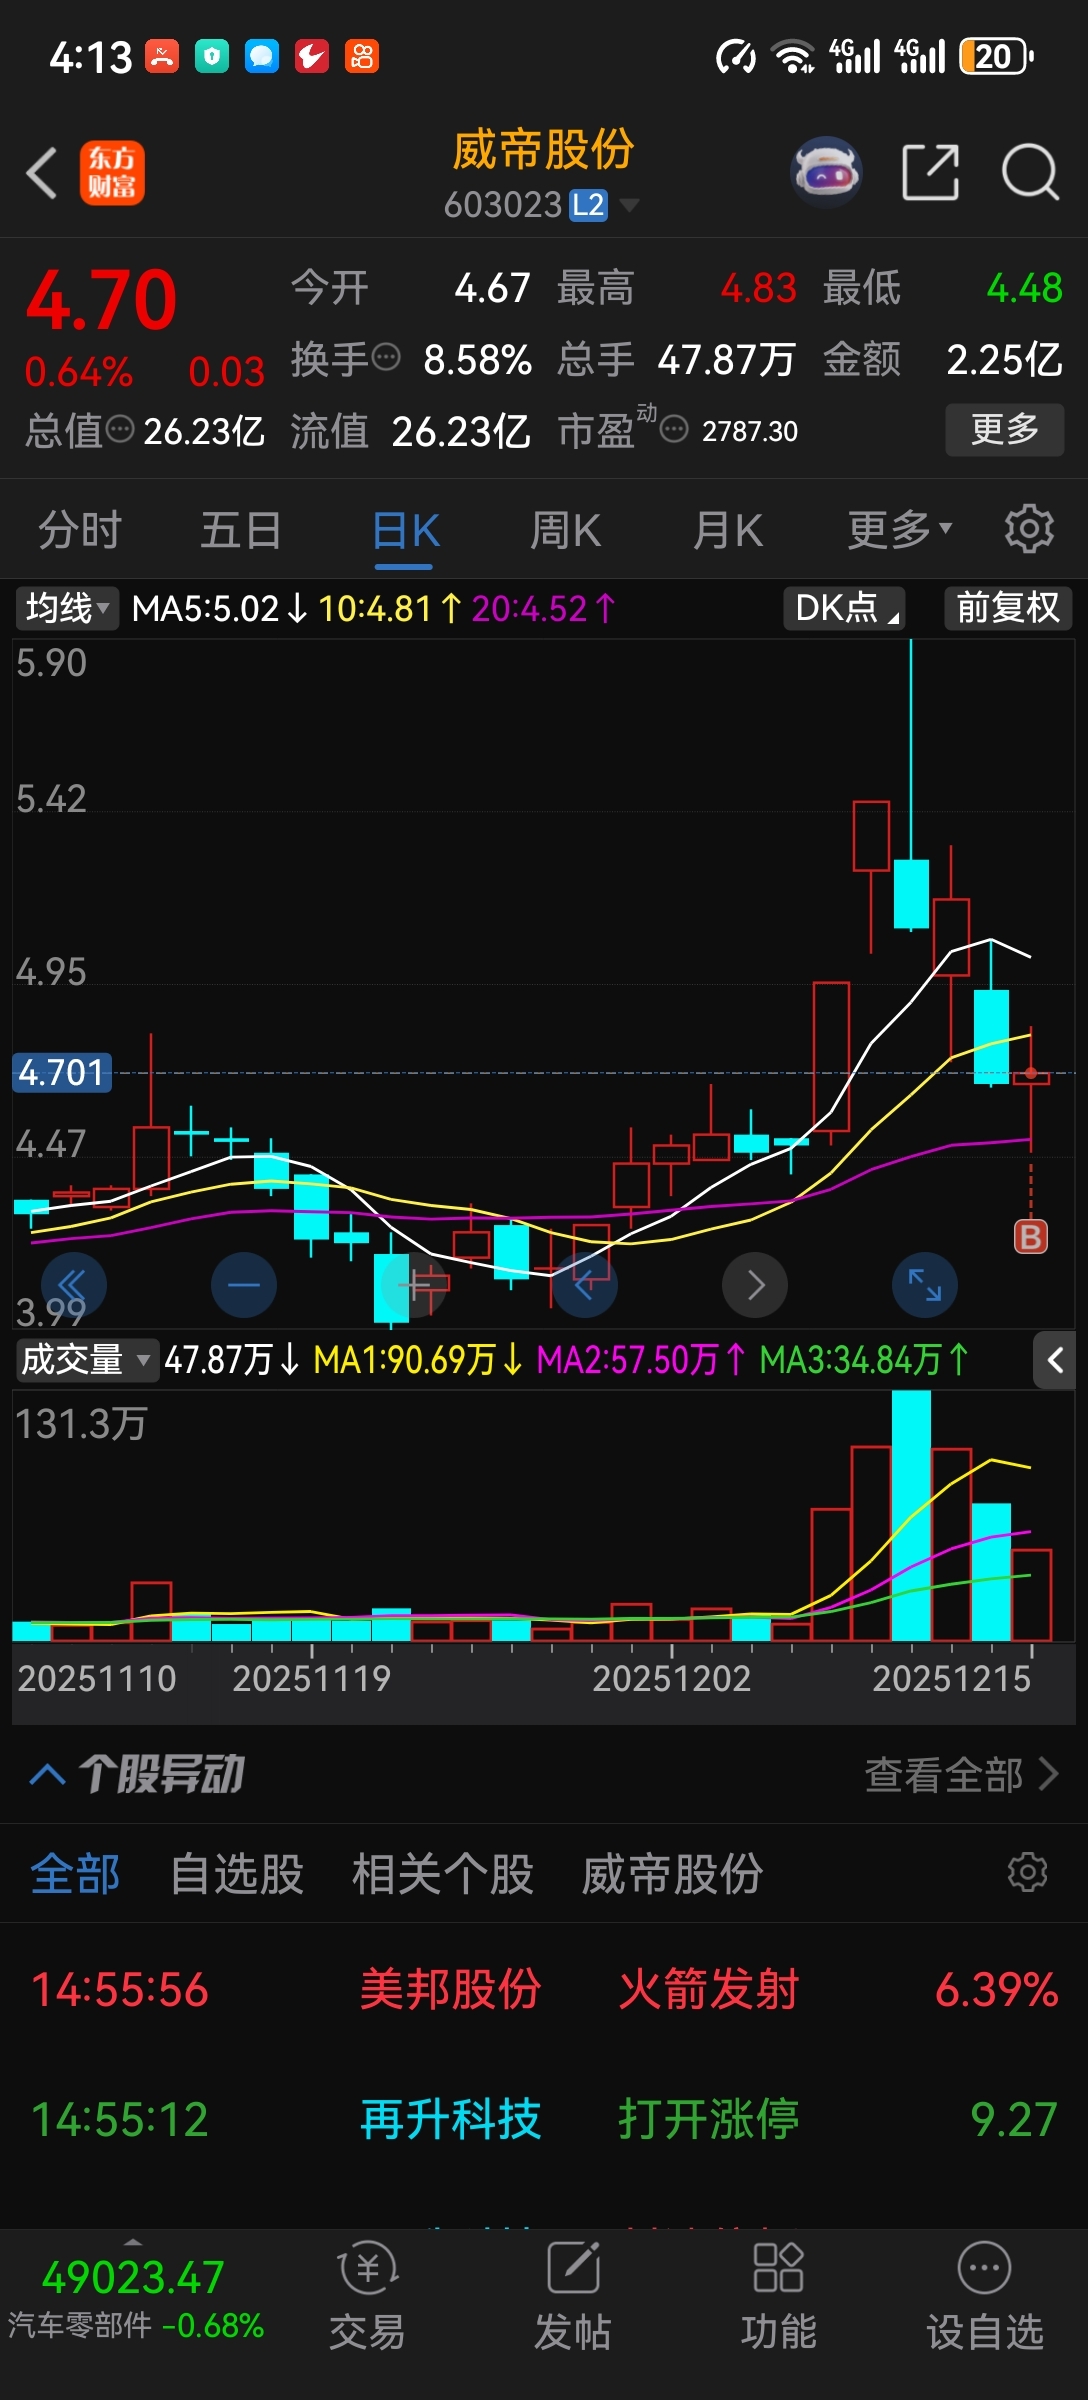Zoom in chart with plus button
1088x2400 pixels.
click(x=414, y=1284)
